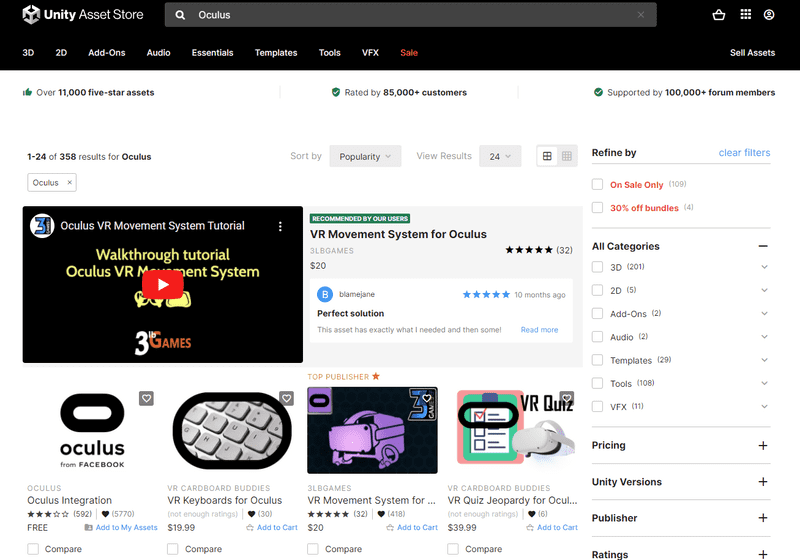Switch to large grid view
Image resolution: width=800 pixels, height=560 pixels.
point(547,156)
